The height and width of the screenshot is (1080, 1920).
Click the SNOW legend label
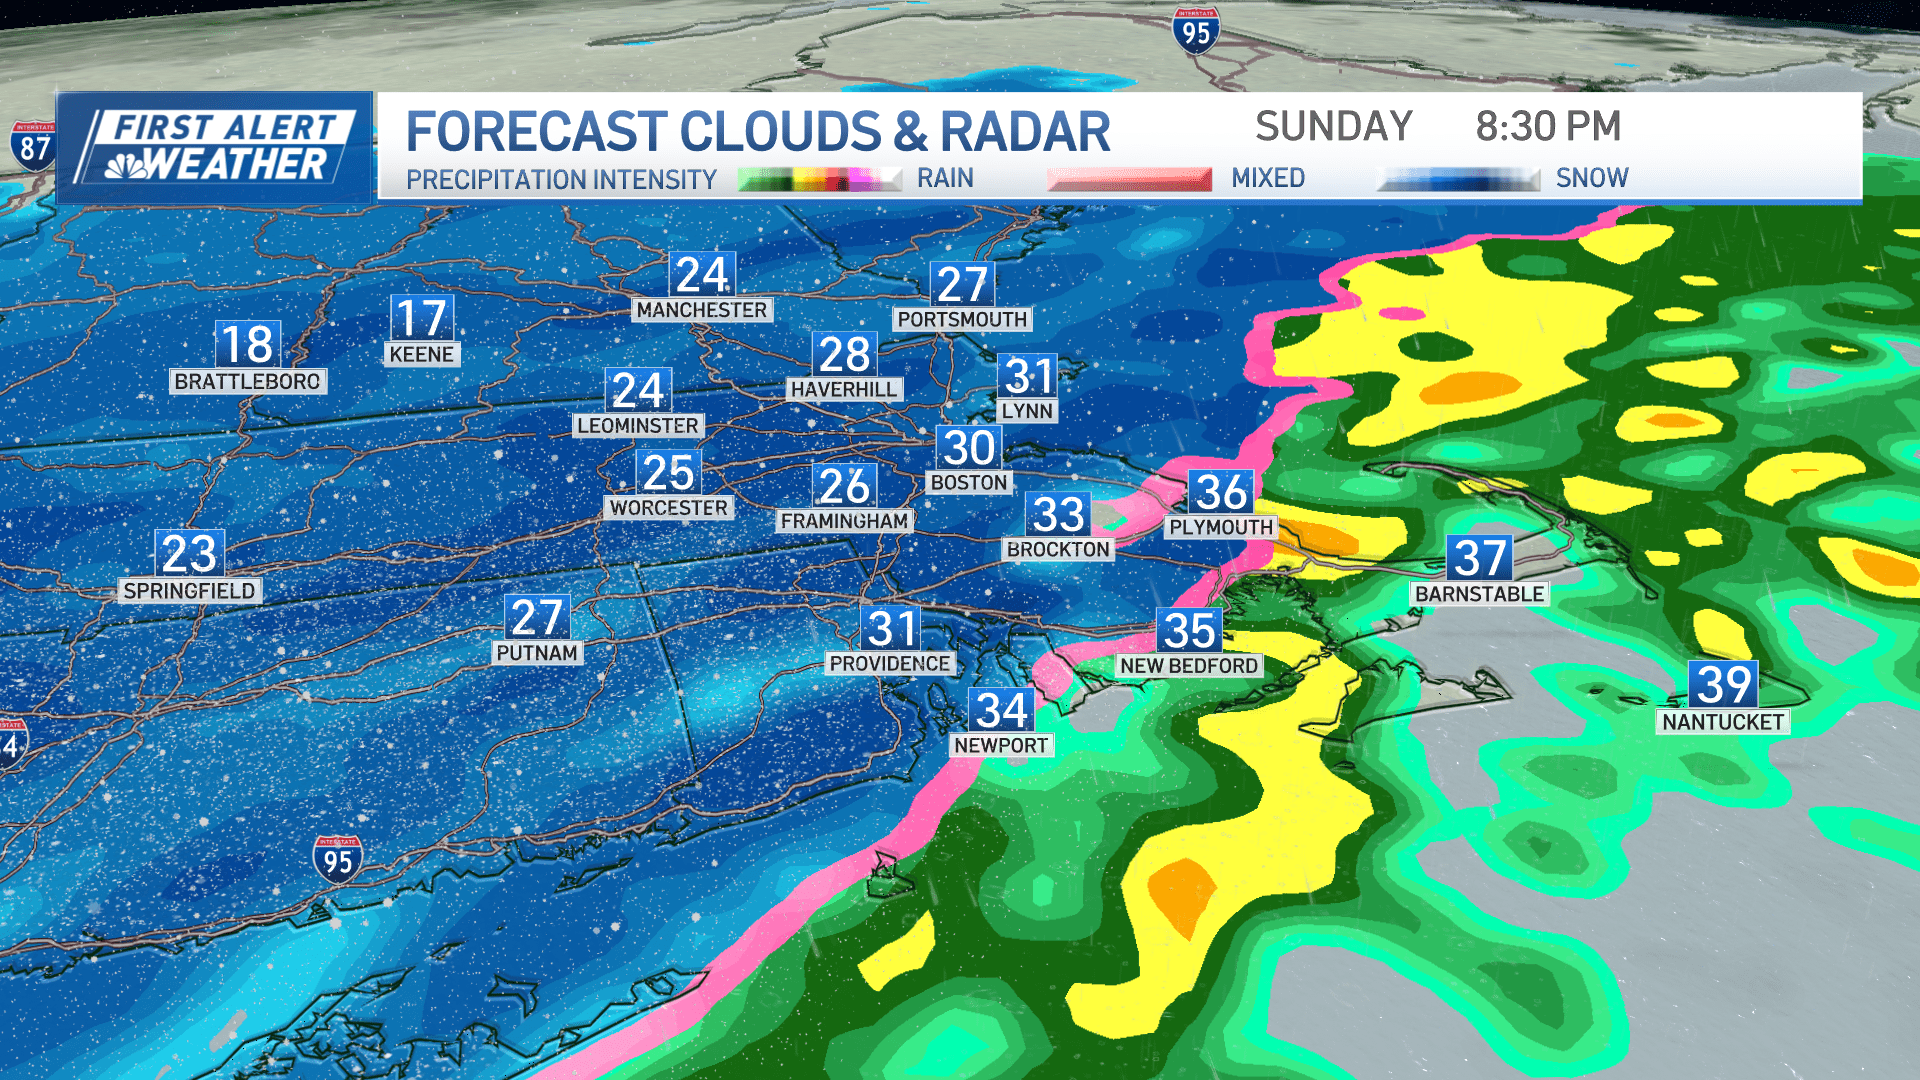1592,178
